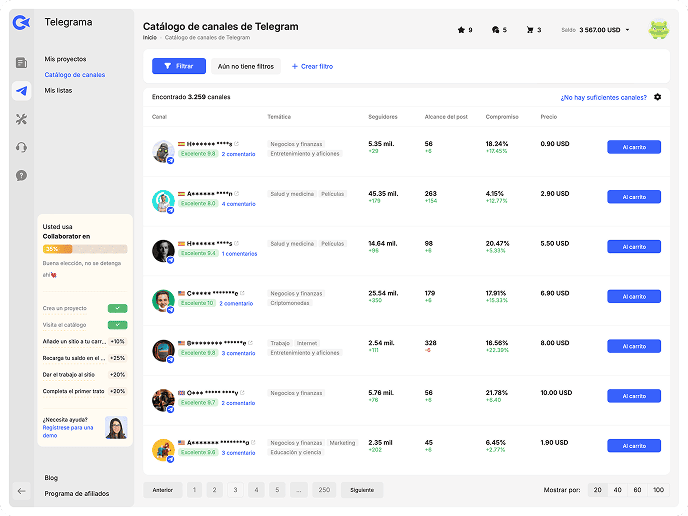Open favorites star icon in header
Screen dimensions: 688x516
[x=461, y=30]
